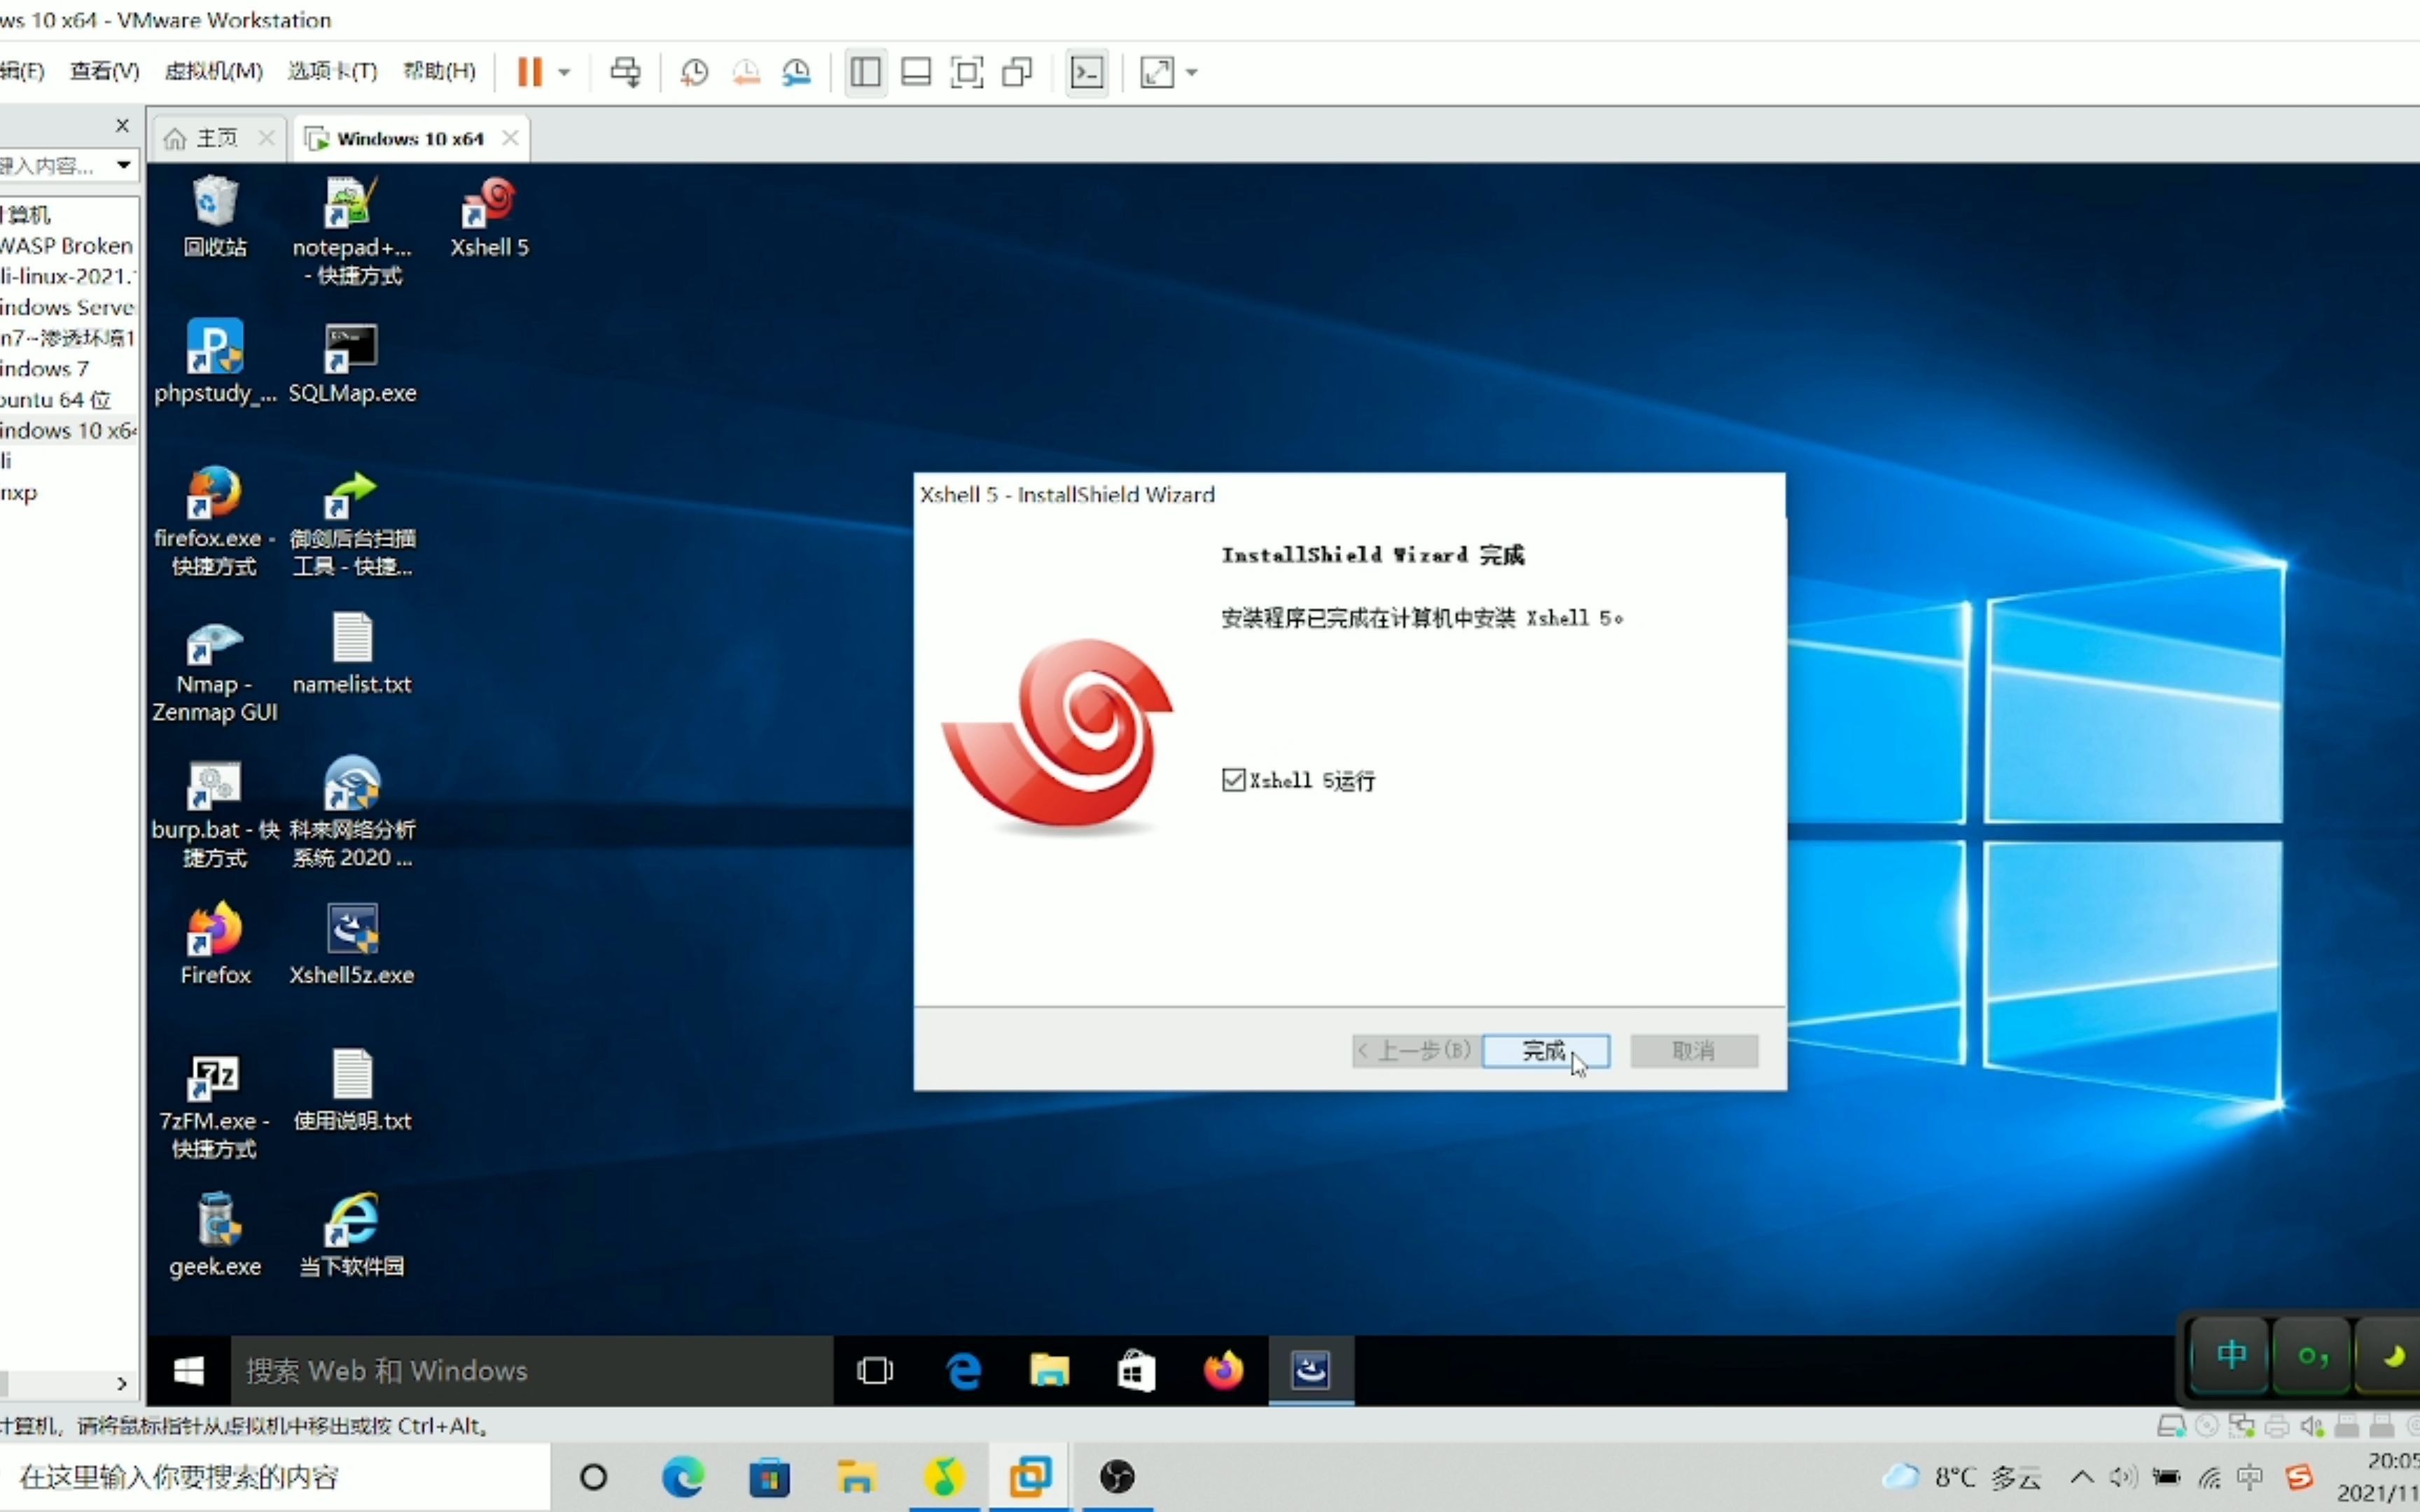Viewport: 2420px width, 1512px height.
Task: Open Firefox in the guest taskbar
Action: point(1223,1370)
